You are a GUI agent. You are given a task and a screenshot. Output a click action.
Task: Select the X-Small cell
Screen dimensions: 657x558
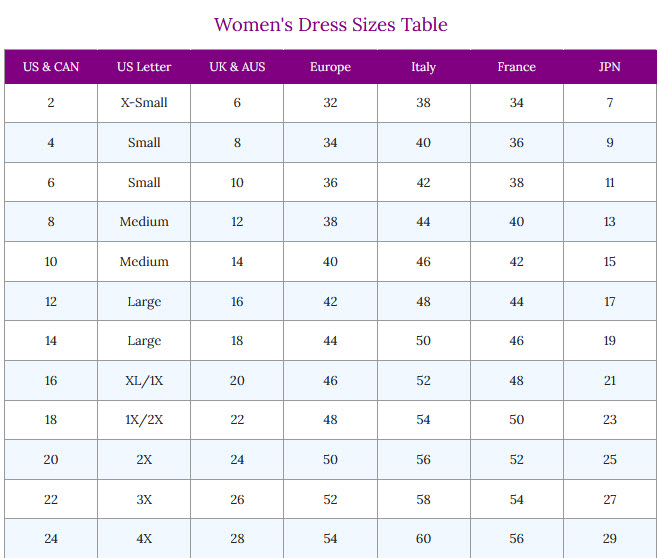coord(144,103)
